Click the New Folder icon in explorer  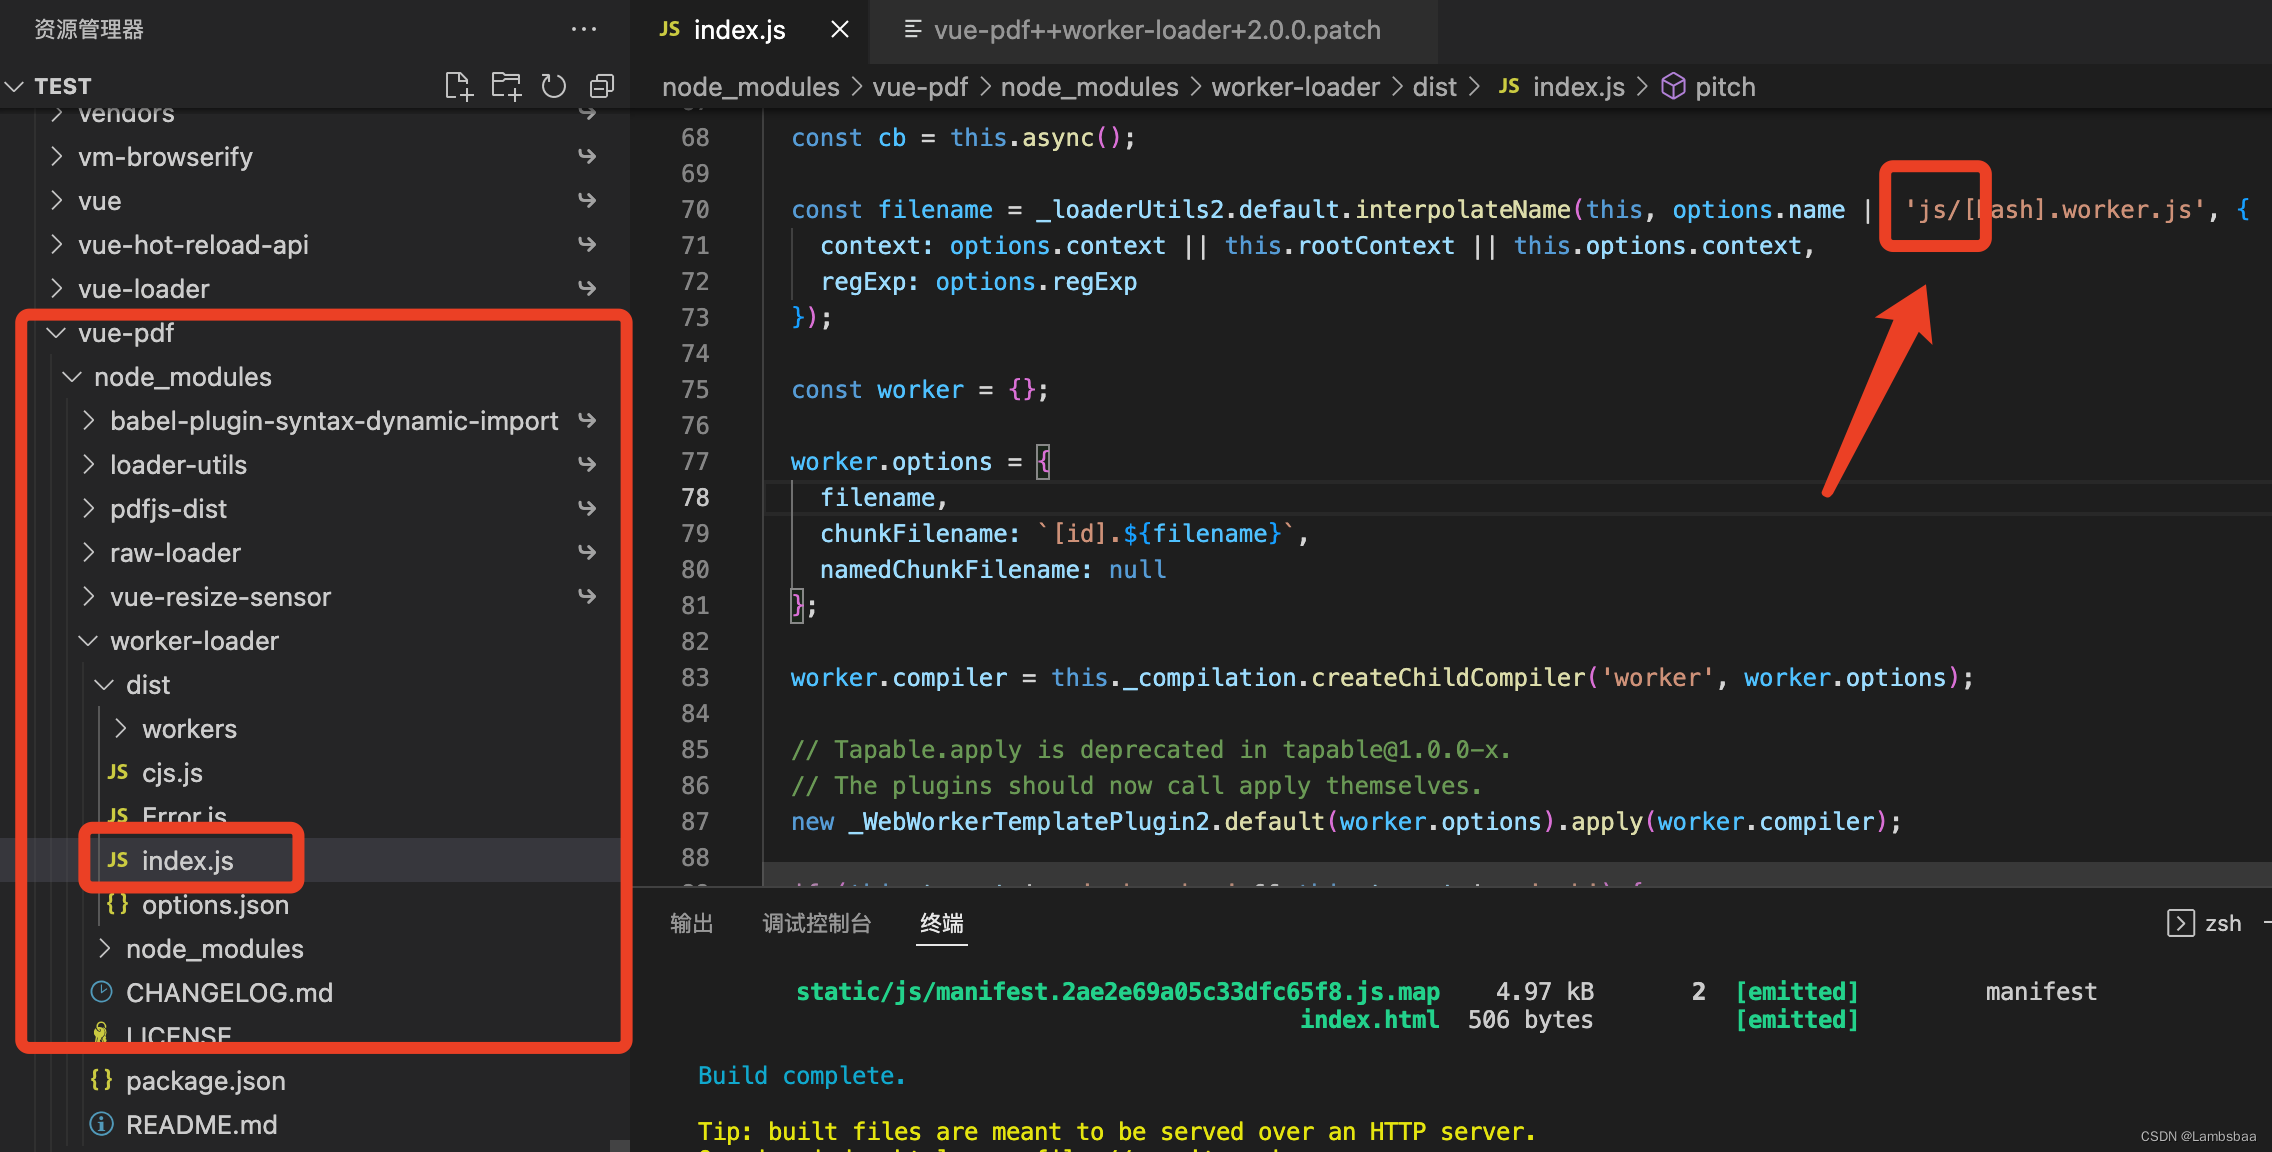pyautogui.click(x=506, y=86)
